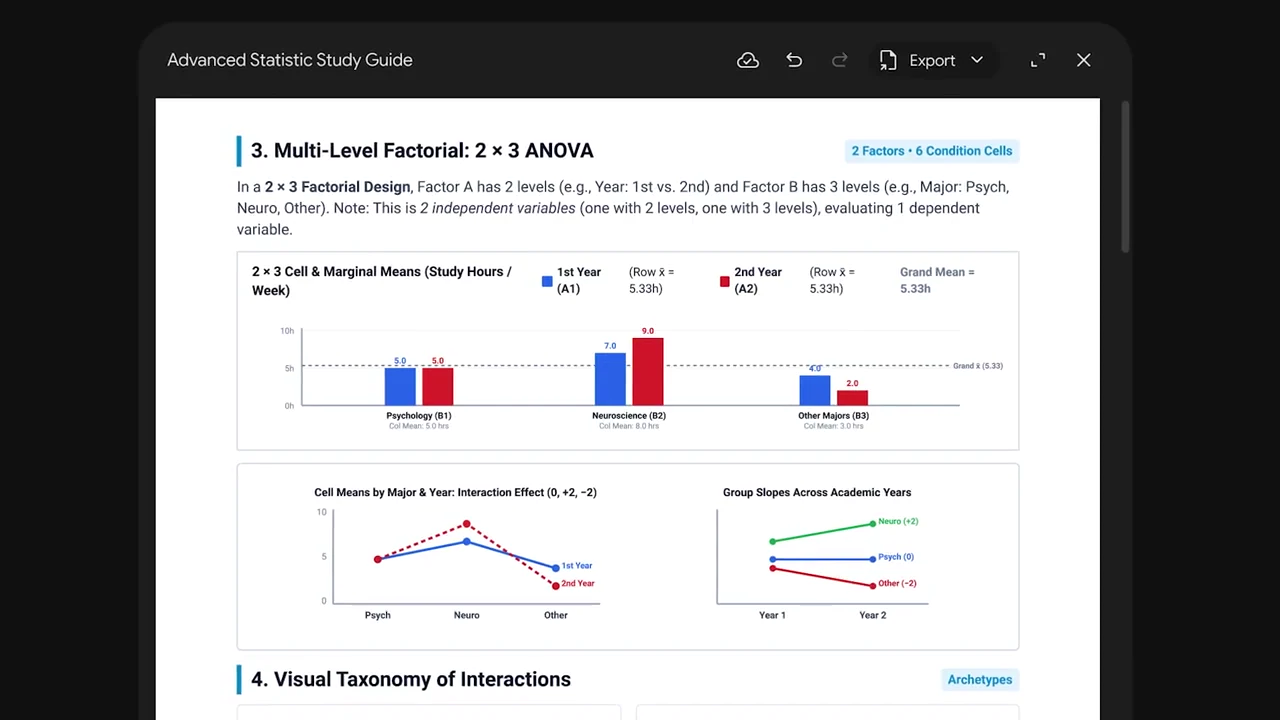Image resolution: width=1280 pixels, height=720 pixels.
Task: Enter fullscreen view
Action: point(1038,60)
